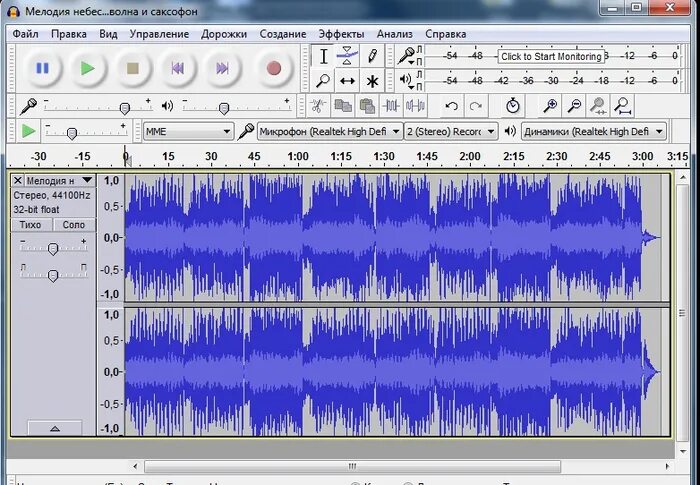Select the Time Shift tool

[347, 81]
